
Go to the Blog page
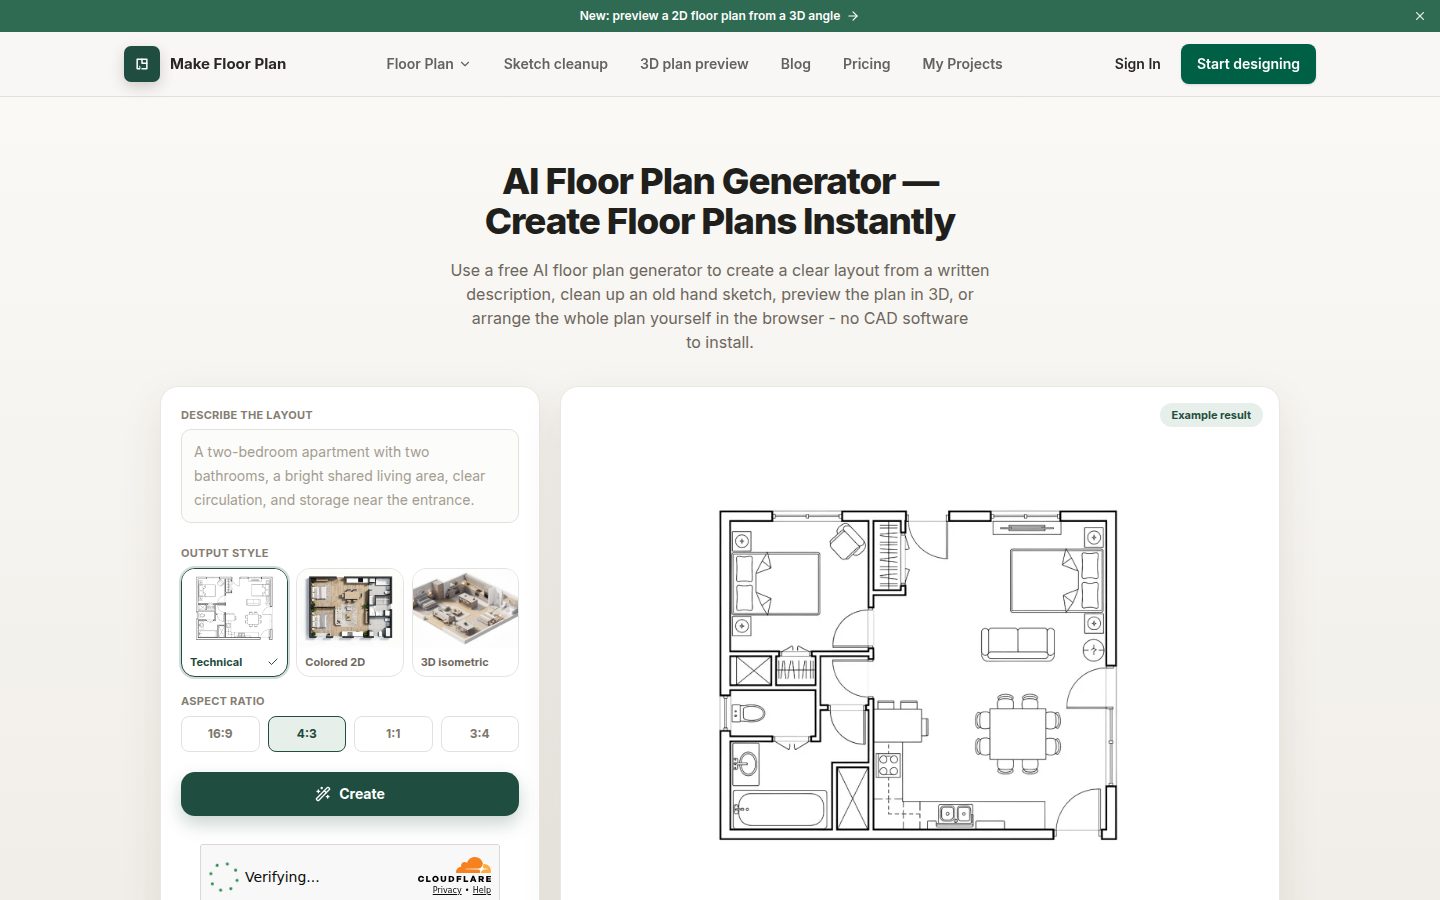click(796, 64)
